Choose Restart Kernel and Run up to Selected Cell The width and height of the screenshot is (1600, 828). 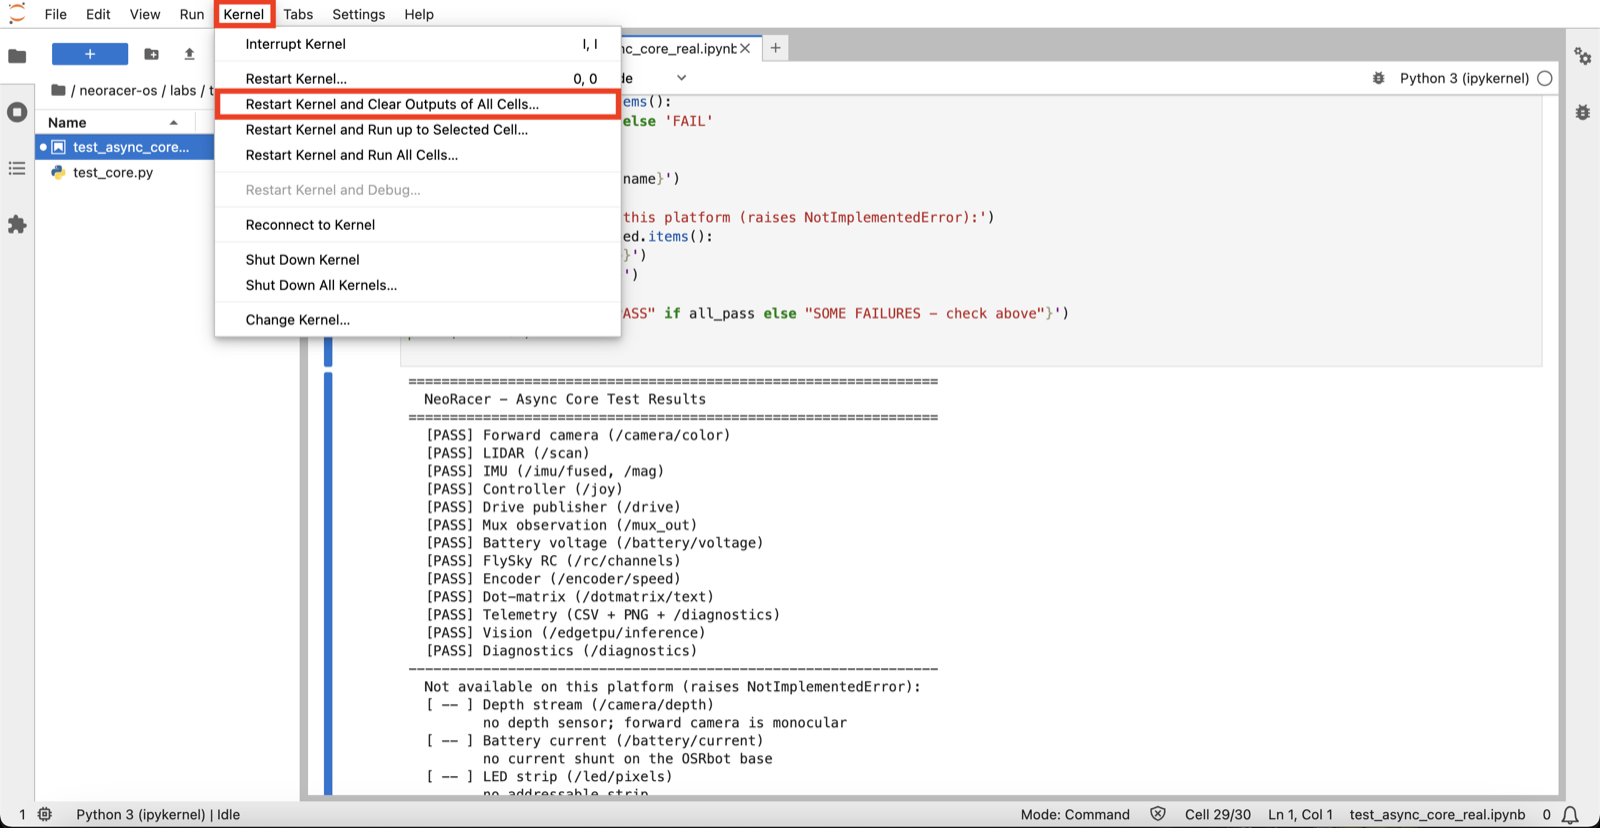point(418,130)
